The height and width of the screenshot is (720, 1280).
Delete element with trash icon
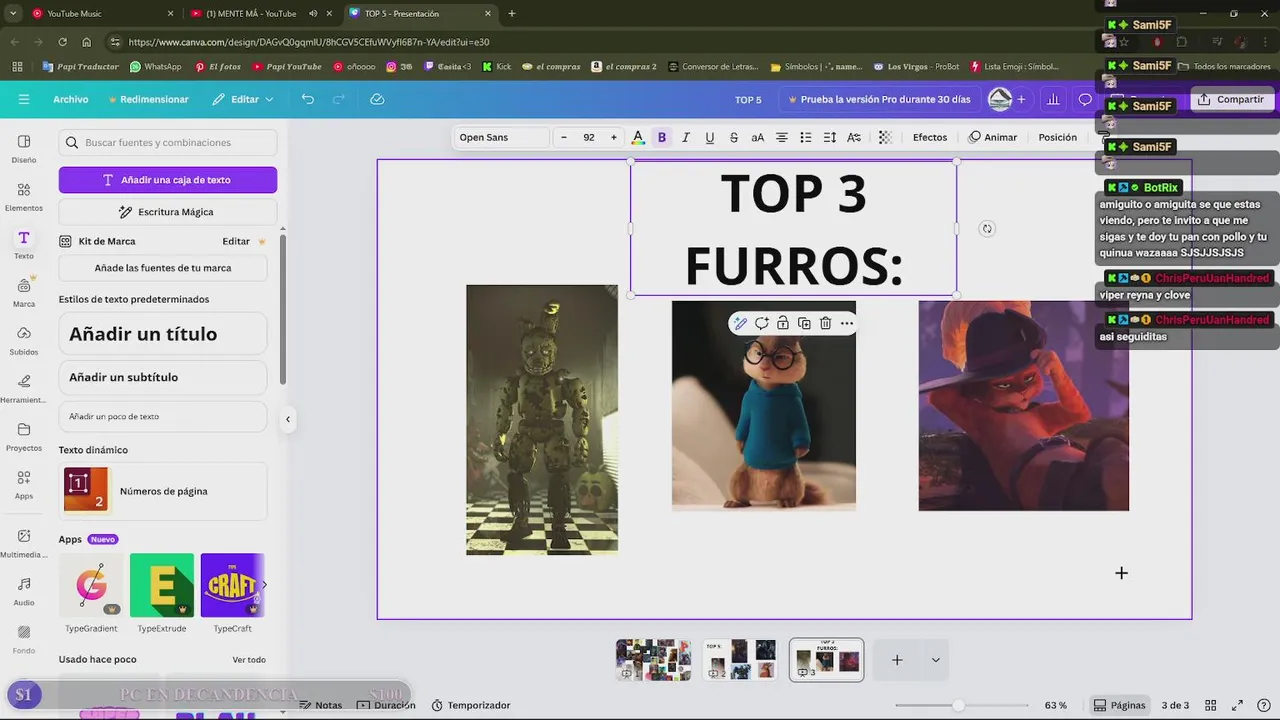click(825, 323)
